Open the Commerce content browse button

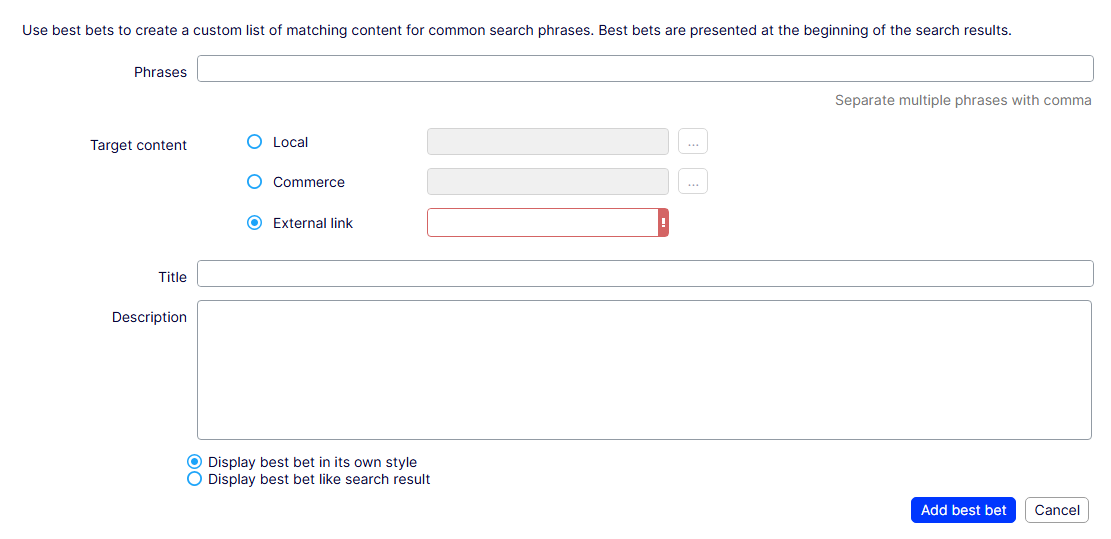(x=693, y=182)
